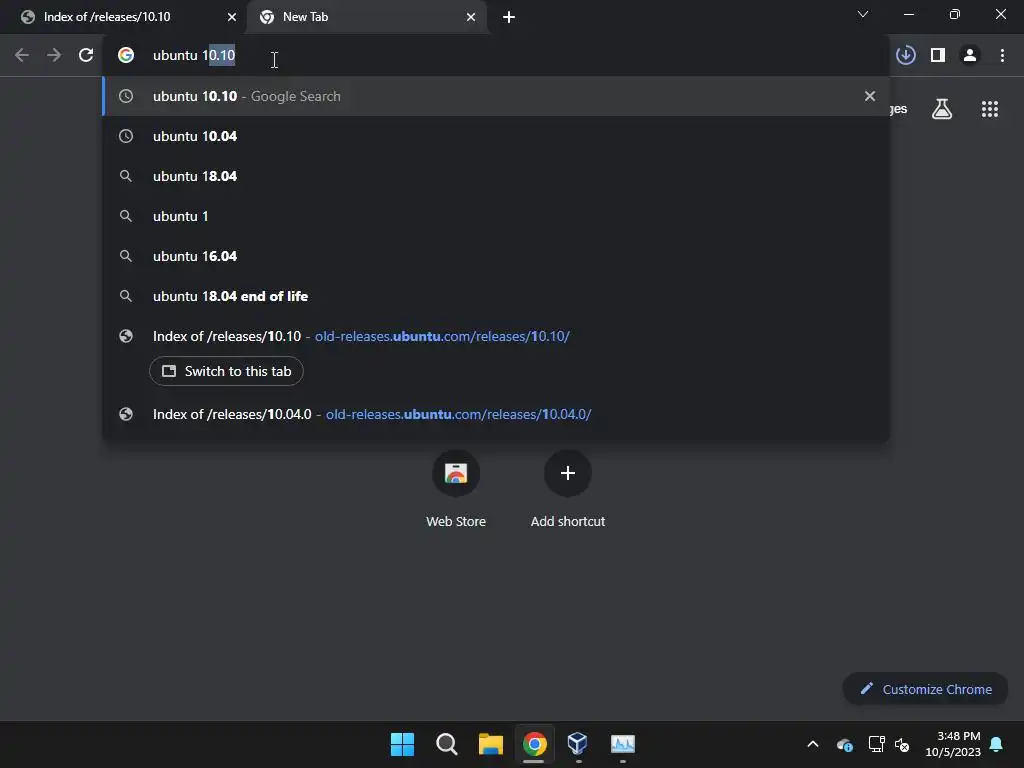Screen dimensions: 1024x768
Task: Pick the ubuntu 16.04 suggestion
Action: [496, 256]
